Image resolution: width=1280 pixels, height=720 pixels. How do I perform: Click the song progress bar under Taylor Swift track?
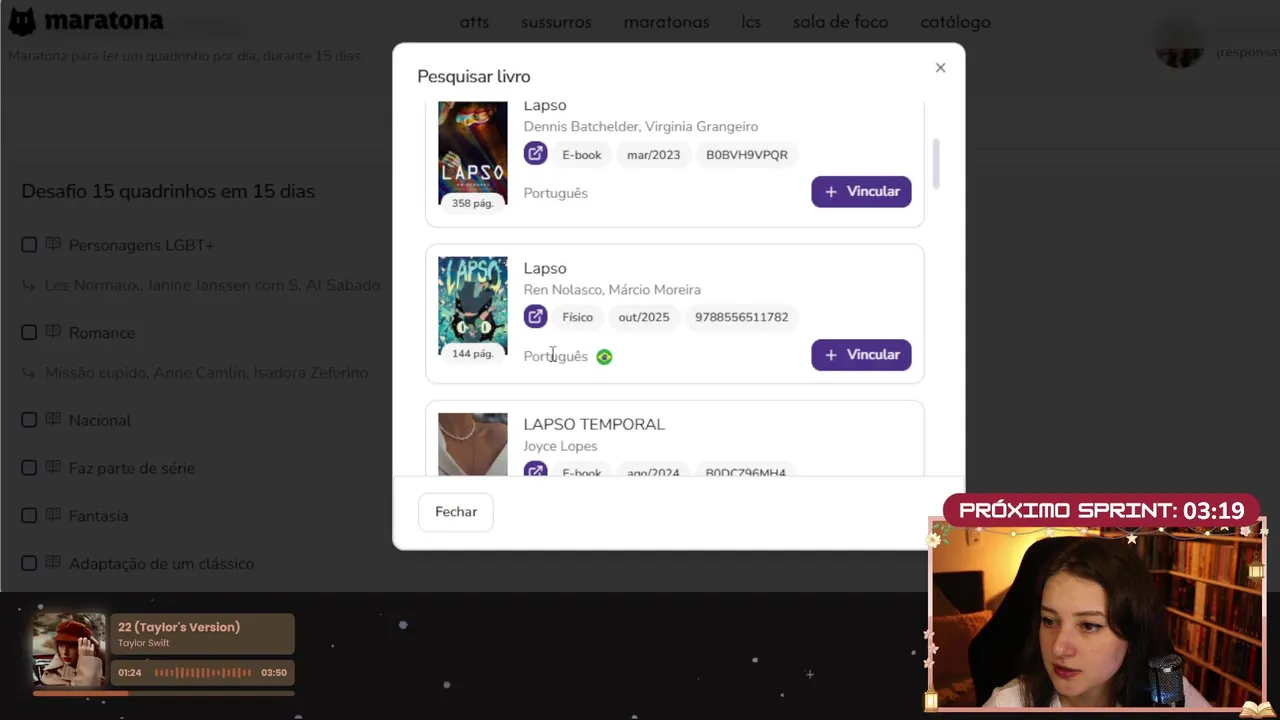(163, 692)
